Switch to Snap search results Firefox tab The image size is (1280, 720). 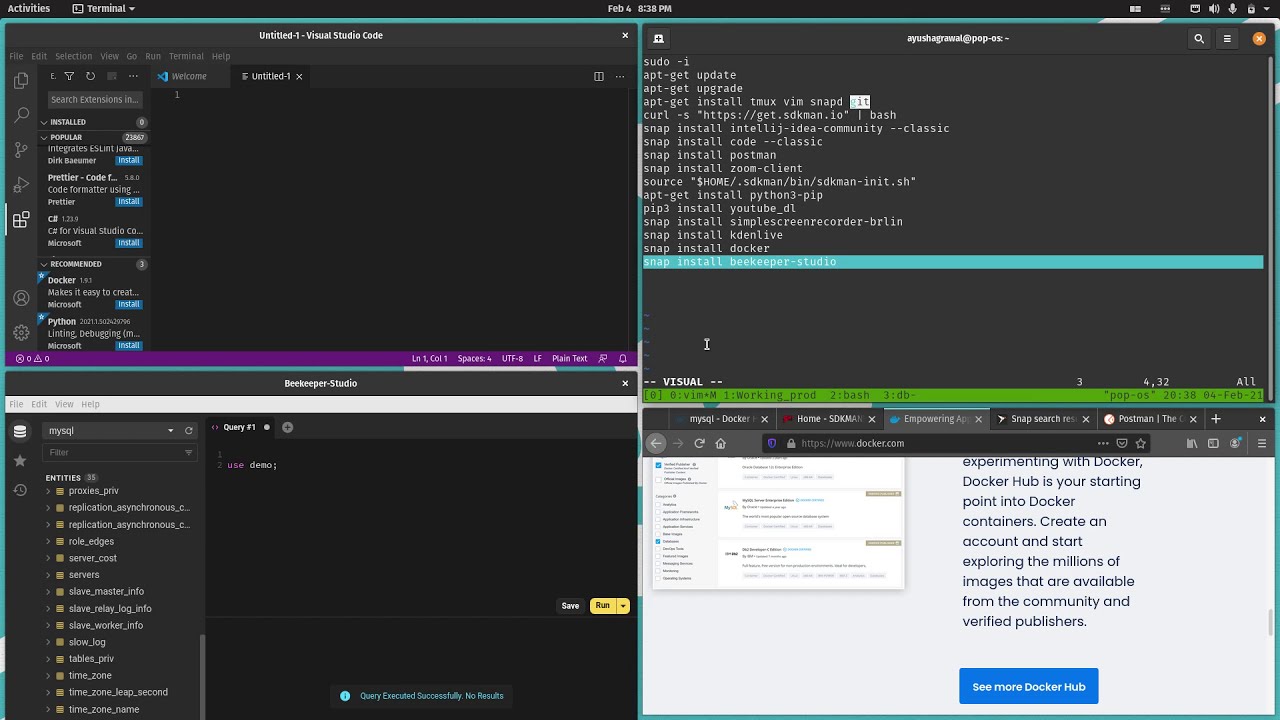[1041, 419]
